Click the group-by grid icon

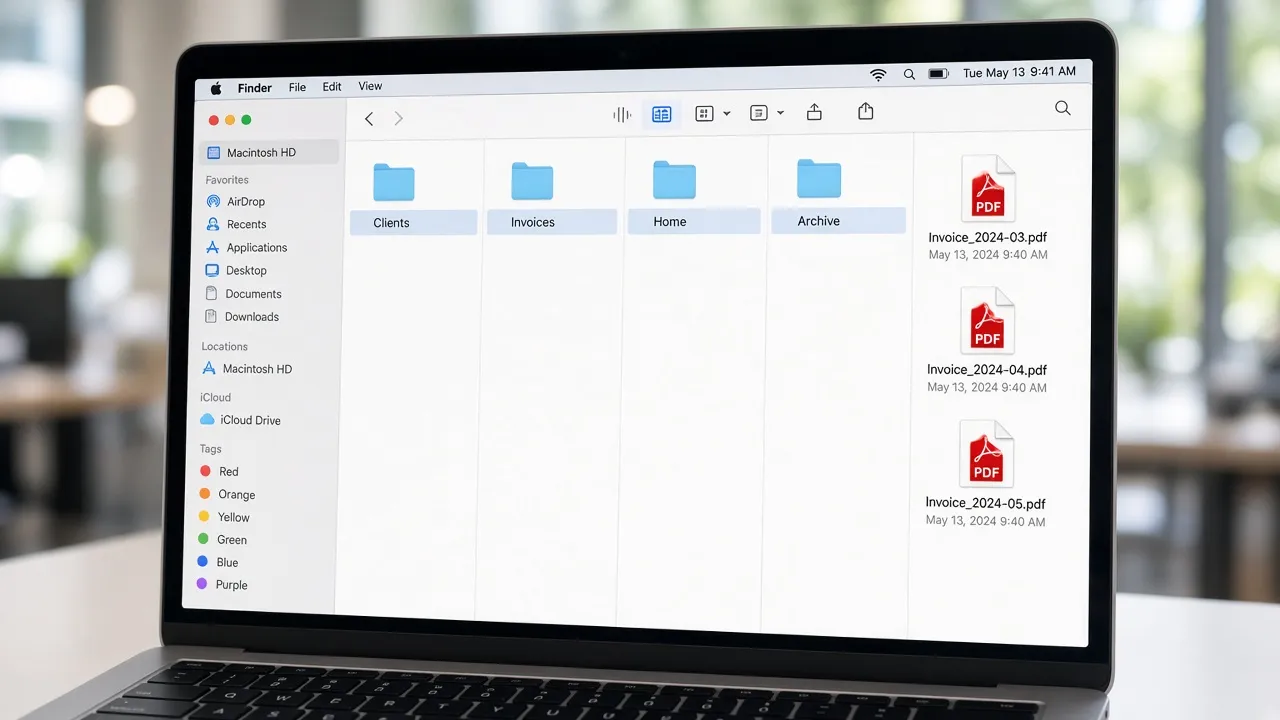click(704, 114)
